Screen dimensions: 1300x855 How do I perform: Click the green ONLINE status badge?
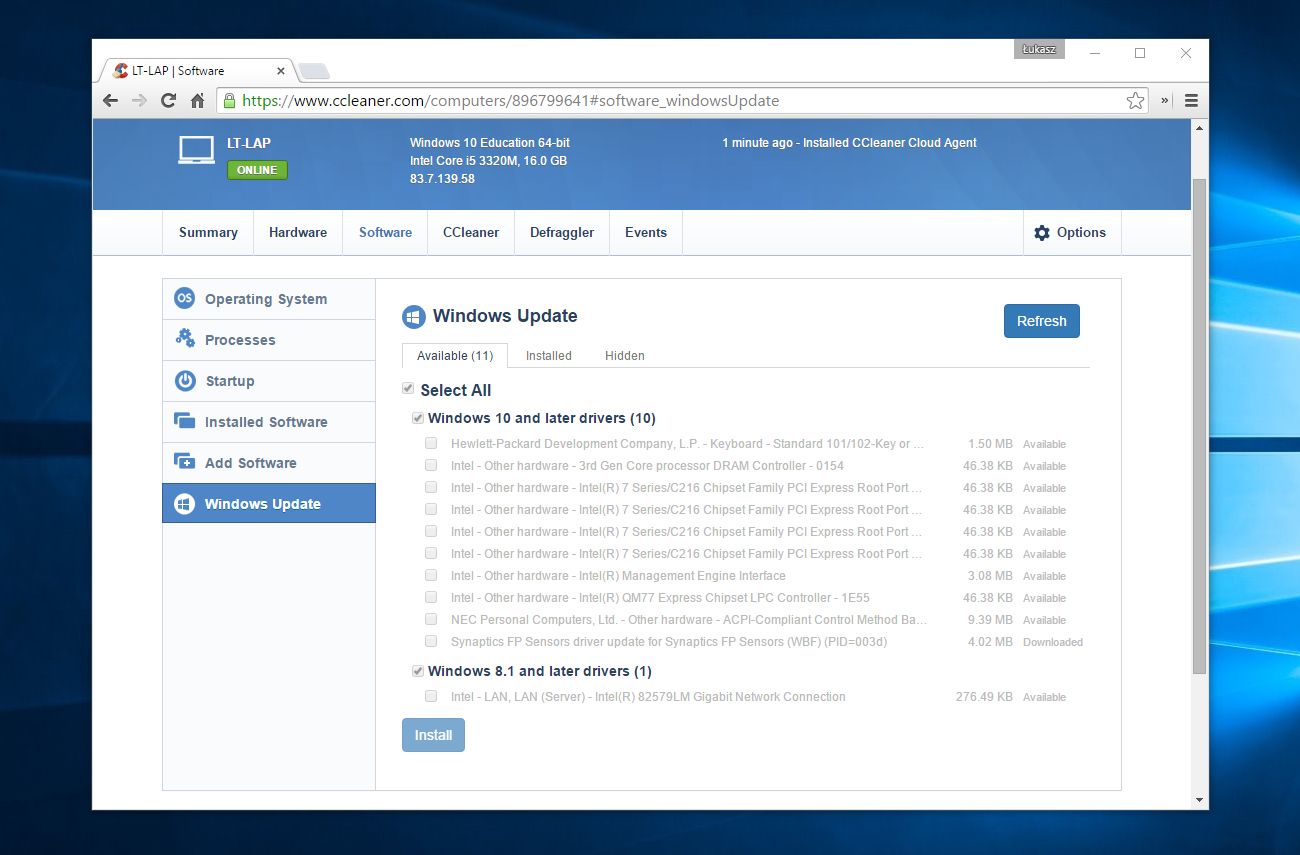(257, 170)
